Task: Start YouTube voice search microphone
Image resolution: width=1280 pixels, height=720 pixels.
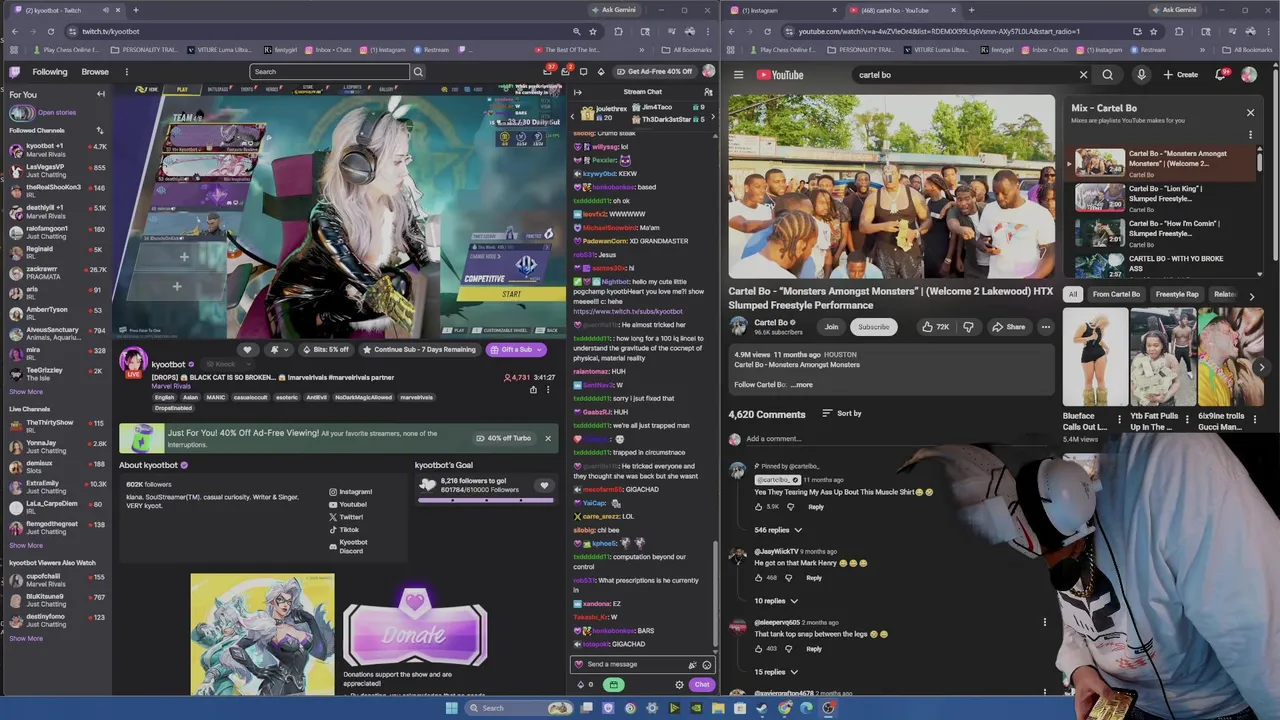Action: tap(1141, 75)
